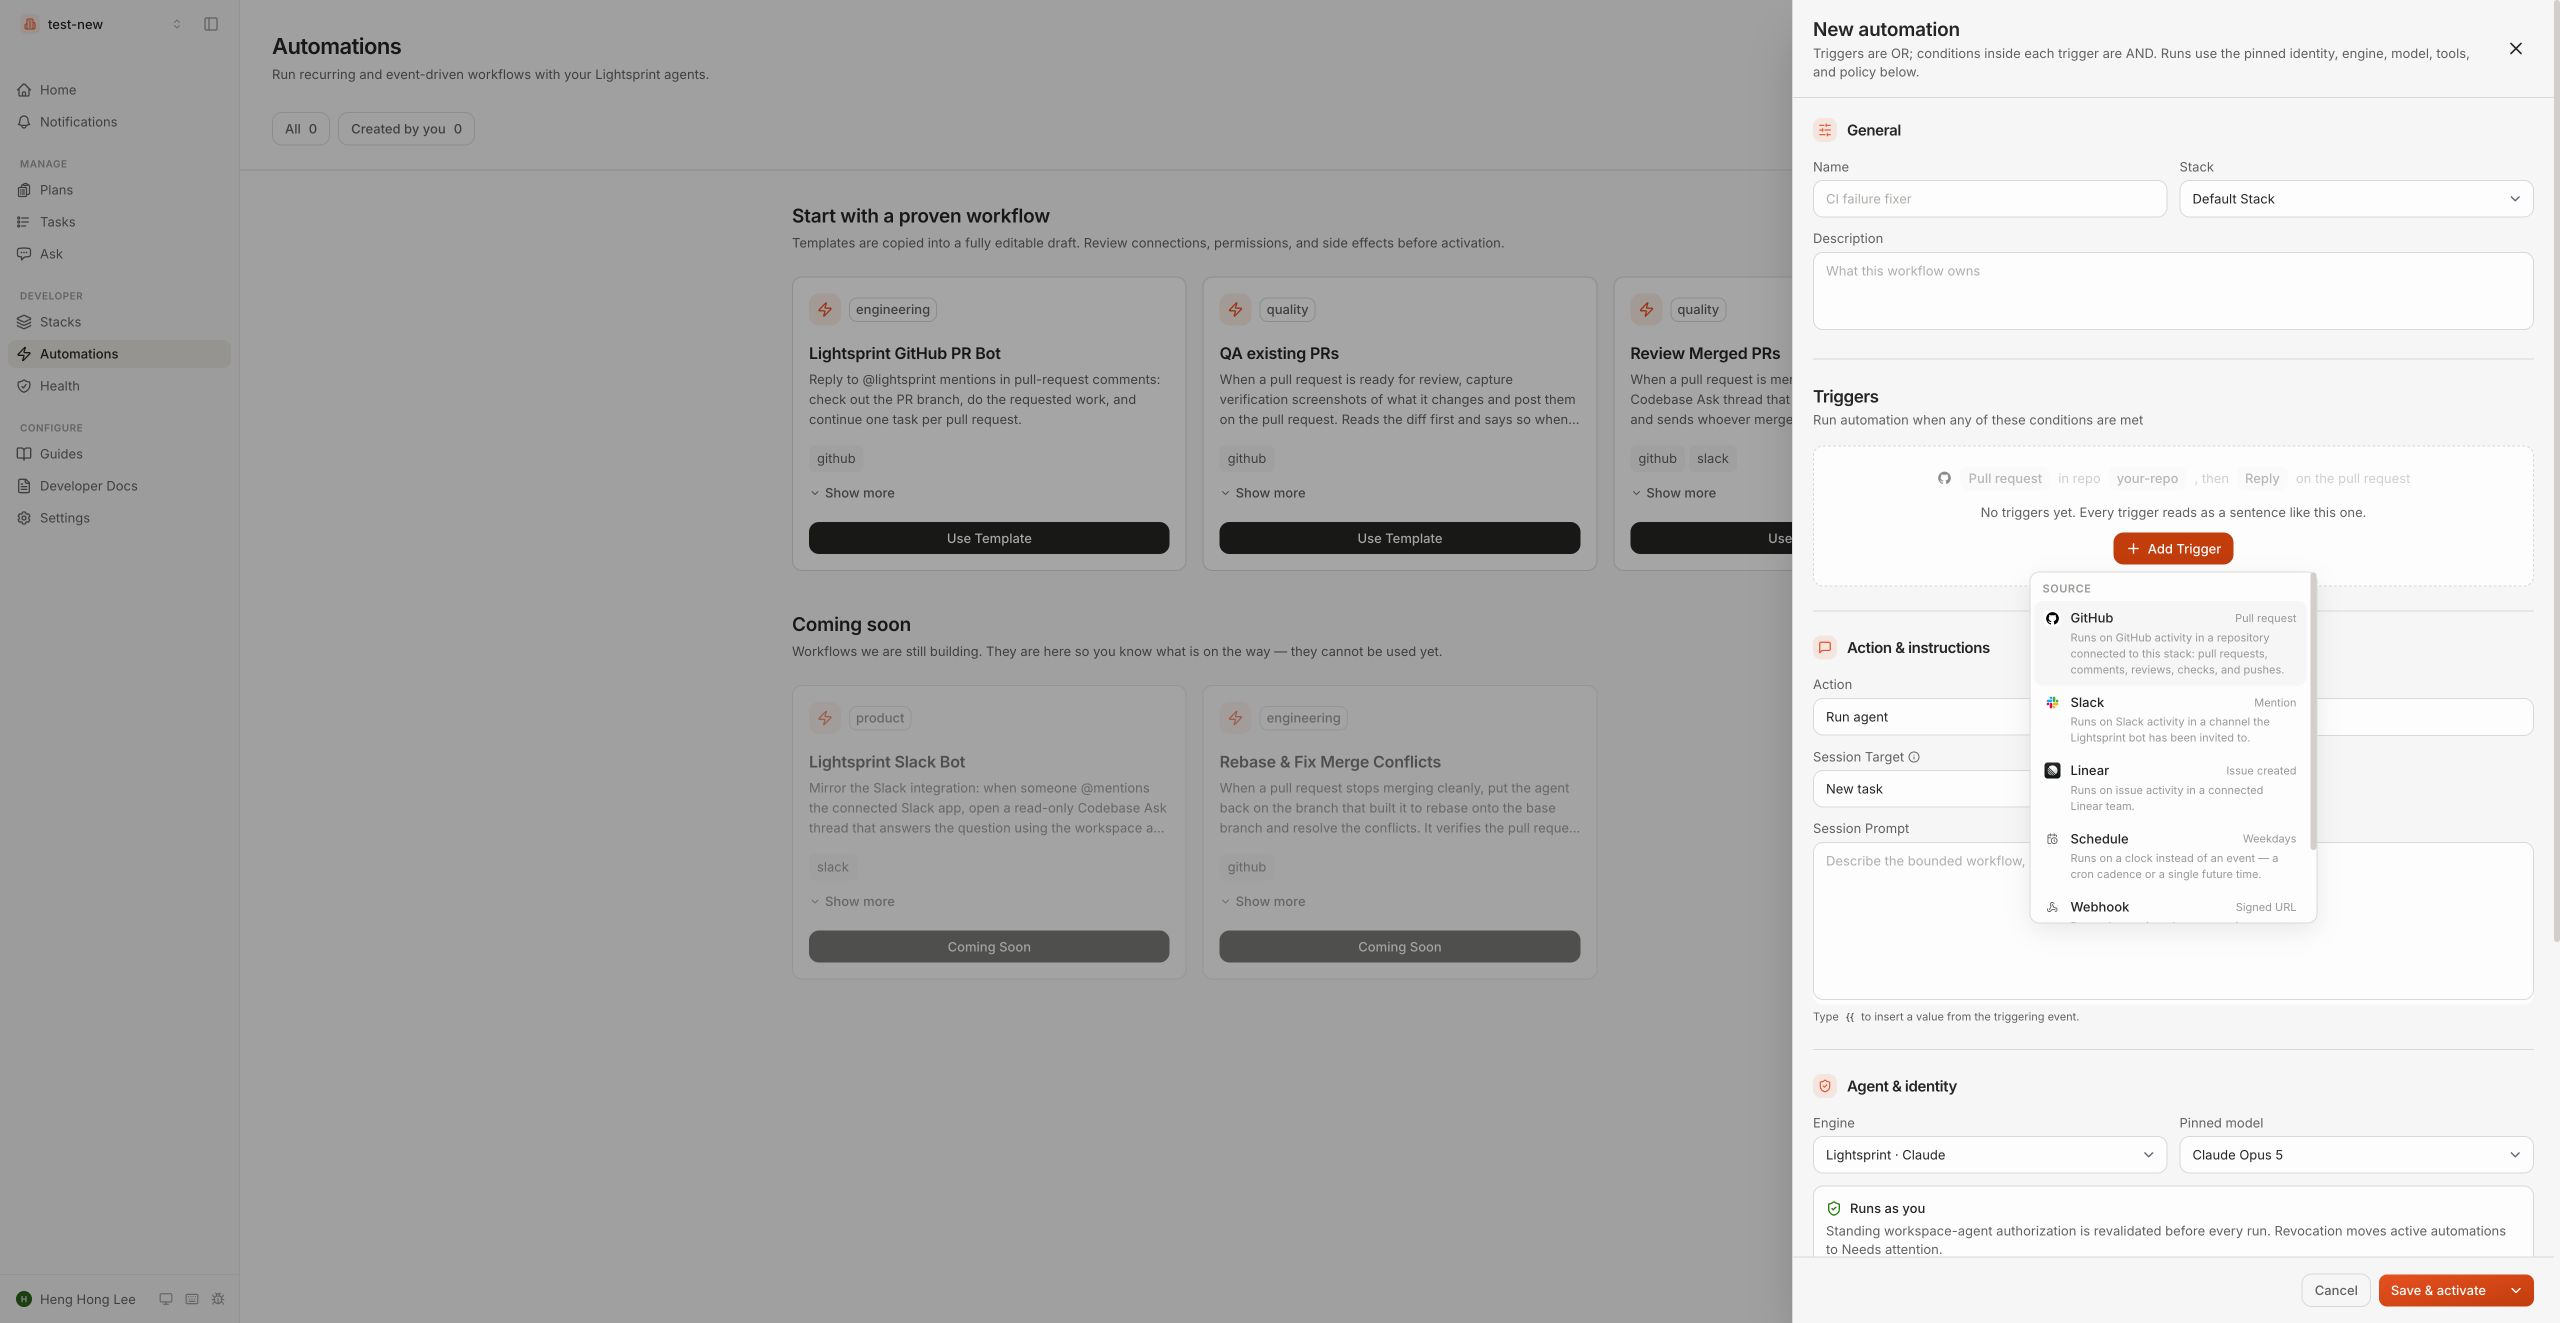
Task: Select the Created by you filter tab
Action: 406,129
